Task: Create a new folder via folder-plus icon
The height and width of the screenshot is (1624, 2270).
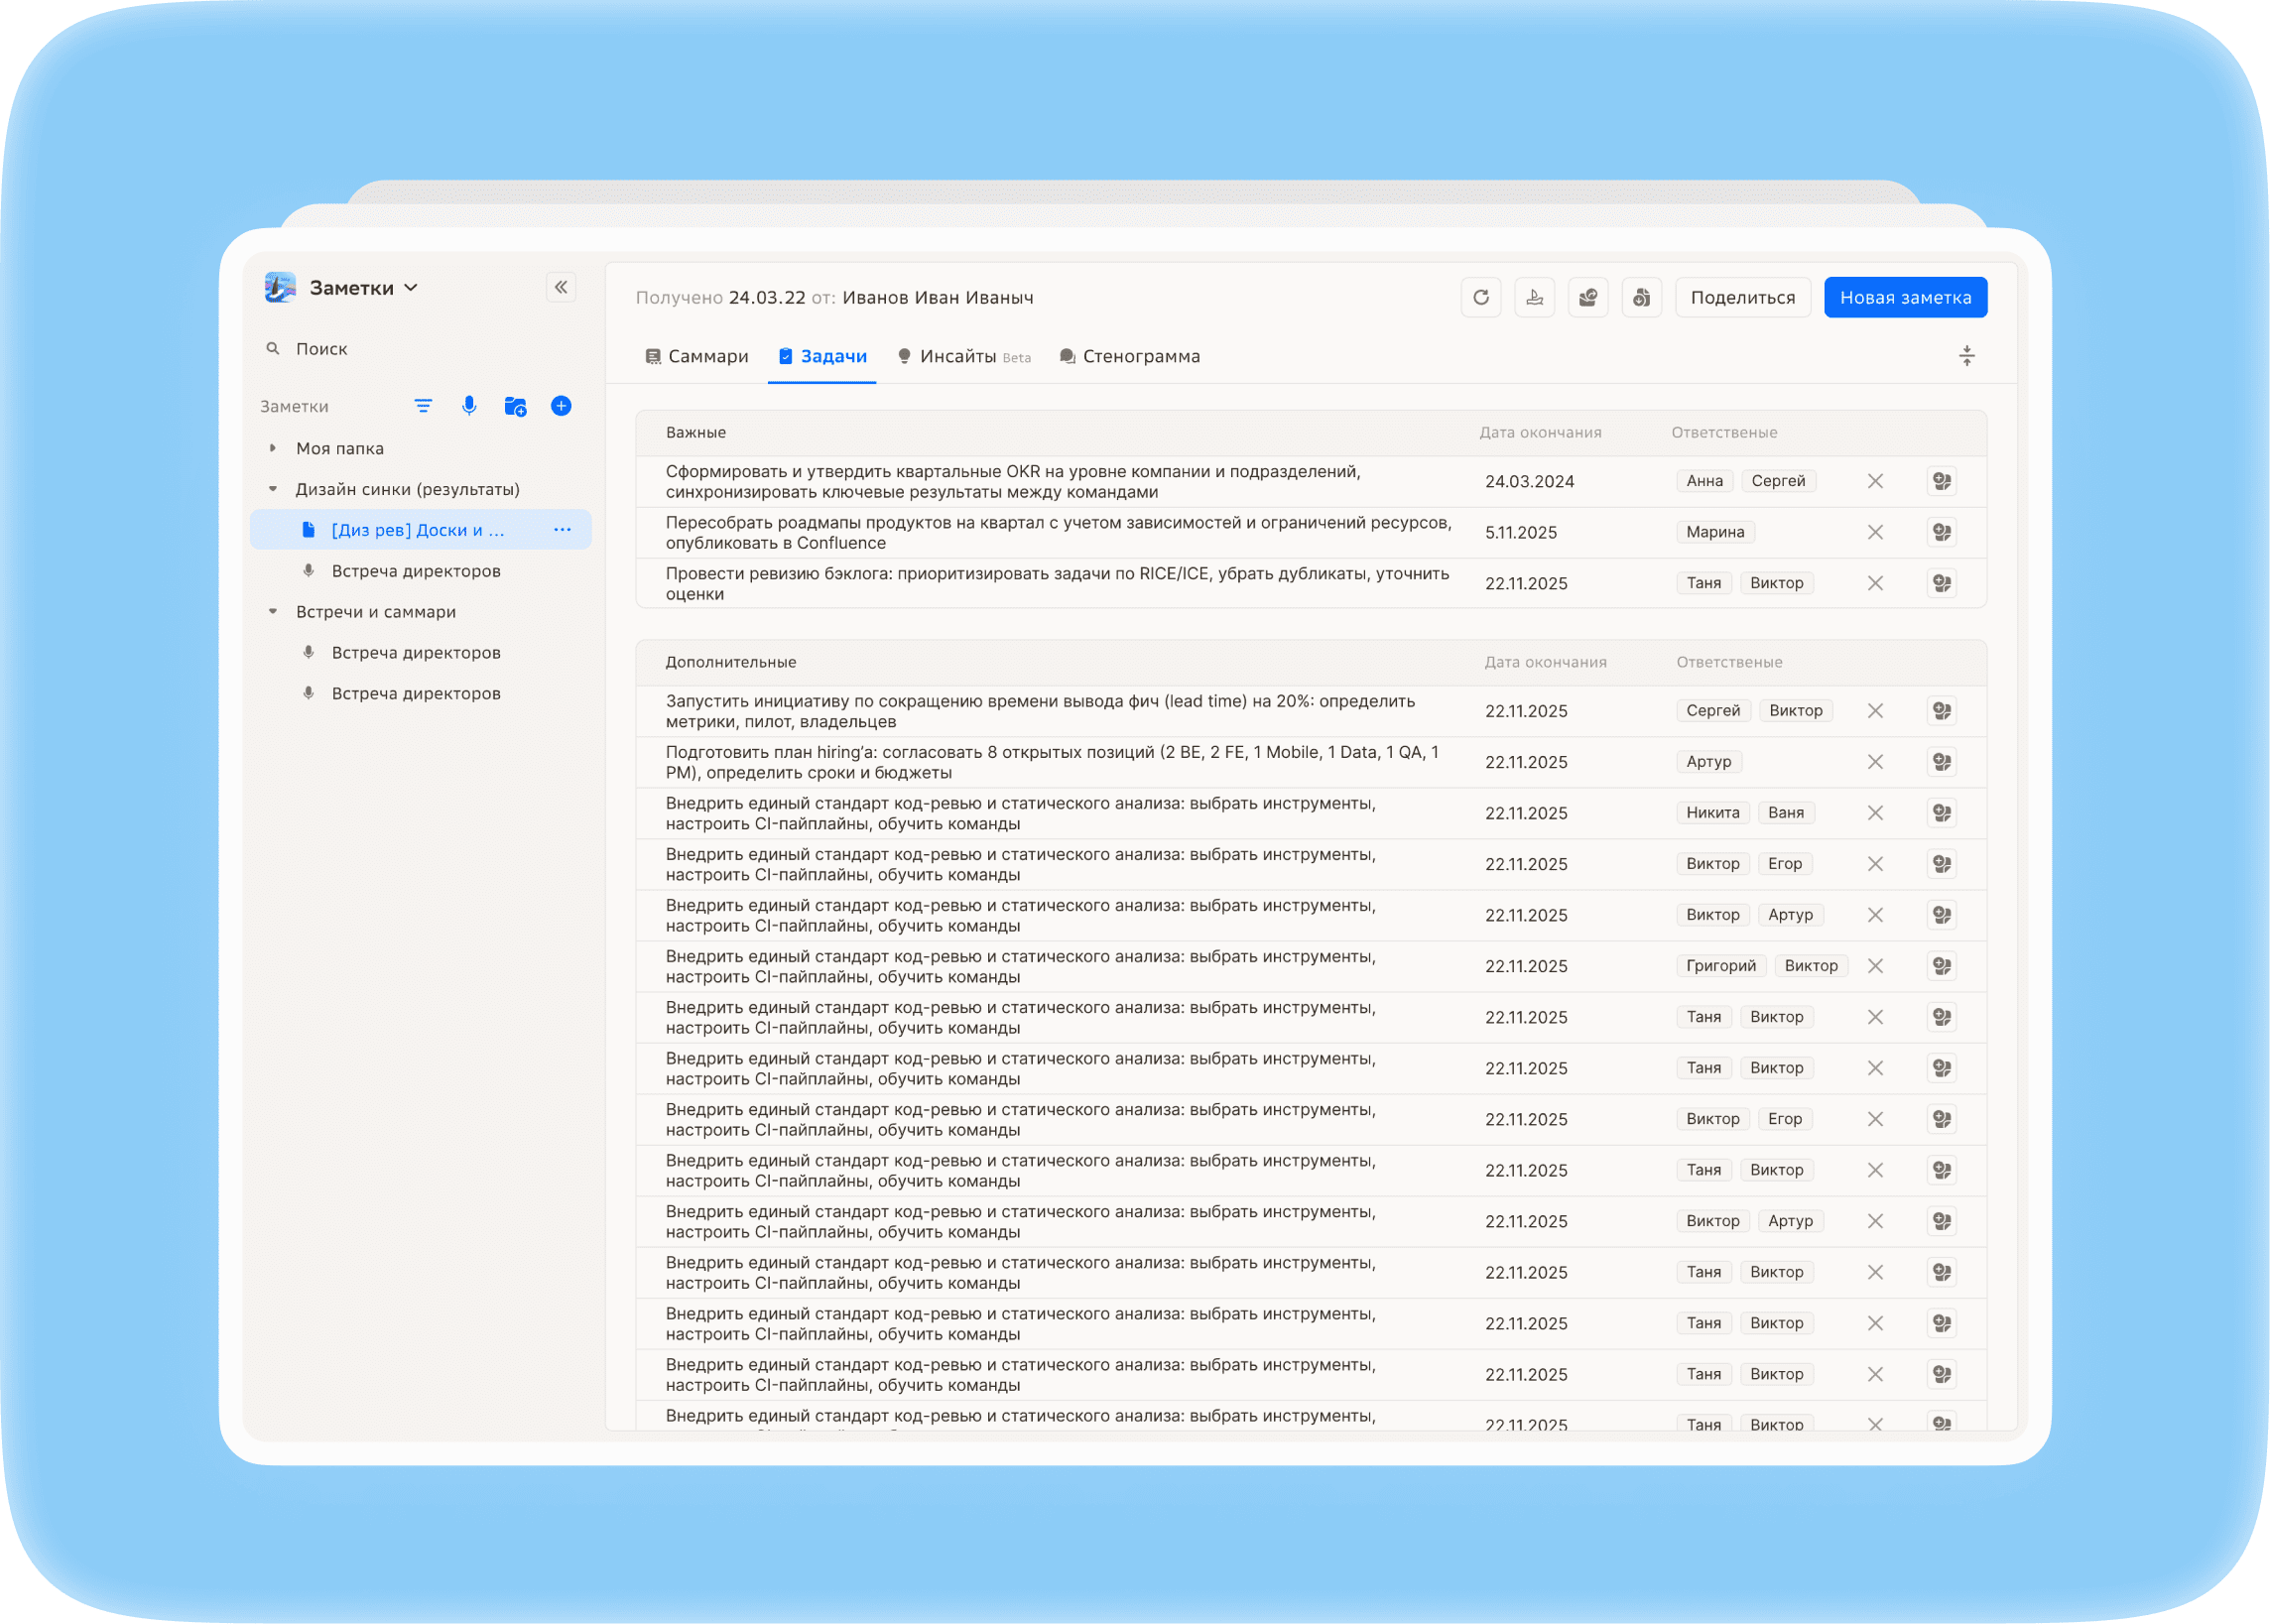Action: (x=515, y=406)
